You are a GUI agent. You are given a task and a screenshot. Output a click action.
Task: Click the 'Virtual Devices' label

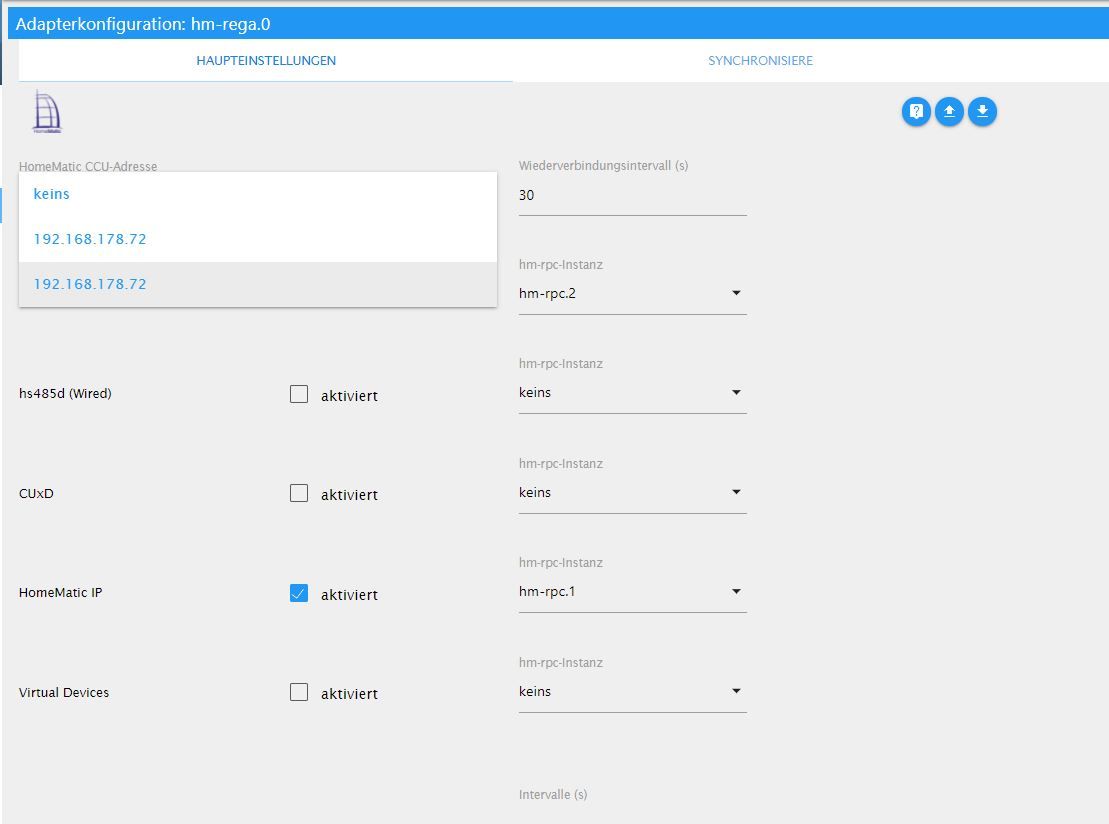(64, 692)
